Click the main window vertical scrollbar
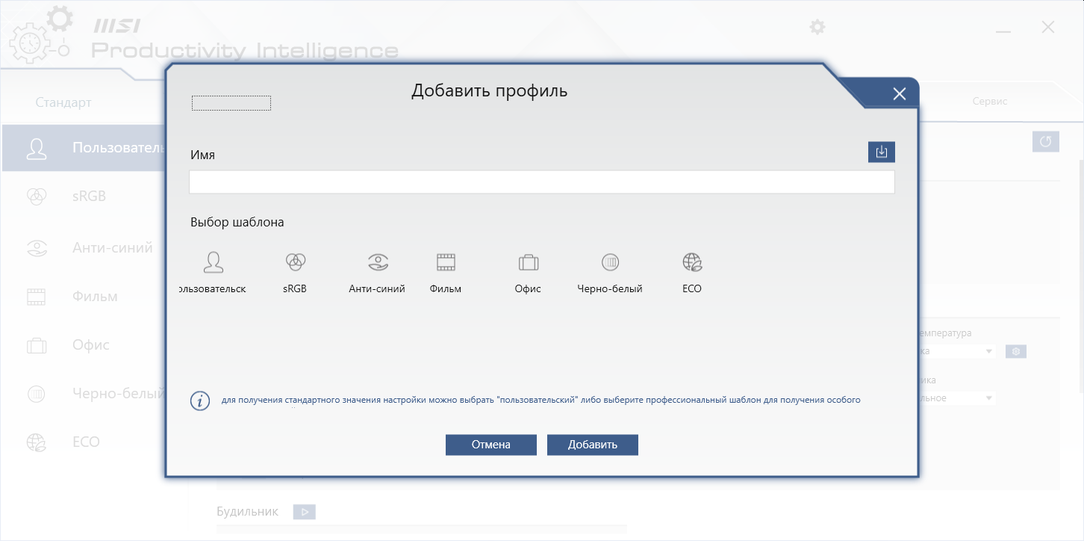Screen dimensions: 1084x541 point(1081,276)
